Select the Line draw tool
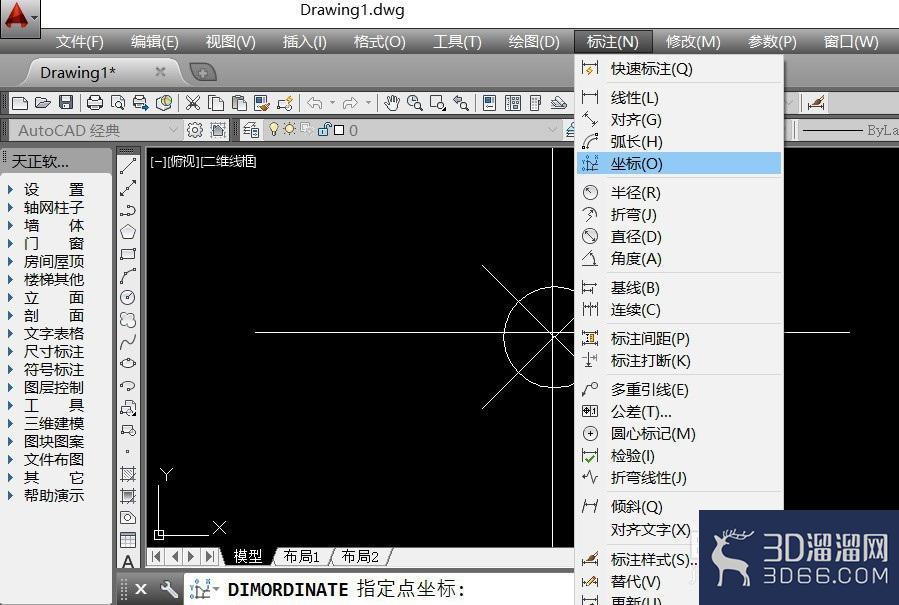Image resolution: width=899 pixels, height=605 pixels. [128, 166]
